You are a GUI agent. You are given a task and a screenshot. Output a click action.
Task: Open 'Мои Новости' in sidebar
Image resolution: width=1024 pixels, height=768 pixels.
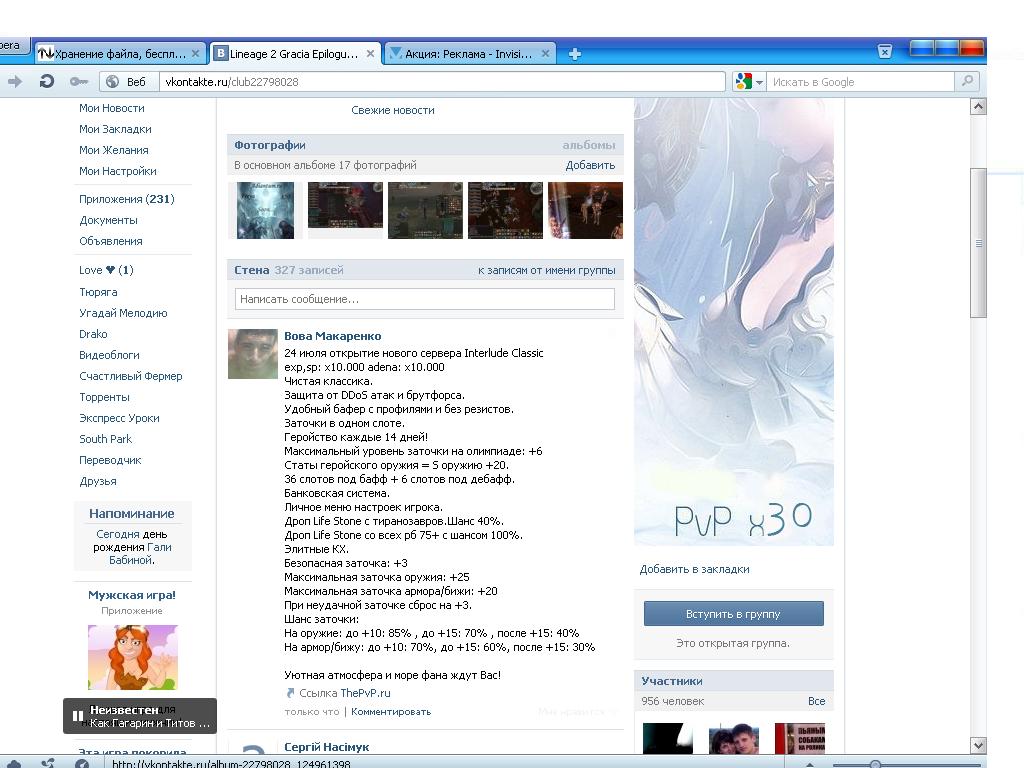112,108
